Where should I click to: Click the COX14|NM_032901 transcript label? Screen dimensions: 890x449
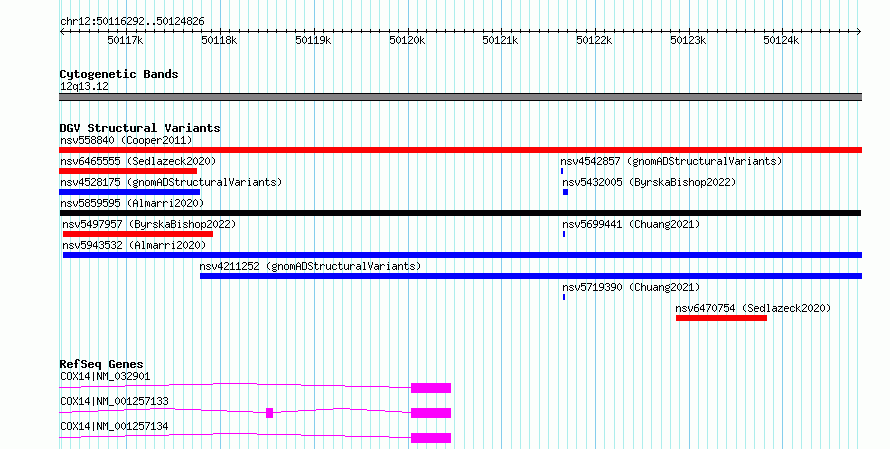pyautogui.click(x=105, y=376)
